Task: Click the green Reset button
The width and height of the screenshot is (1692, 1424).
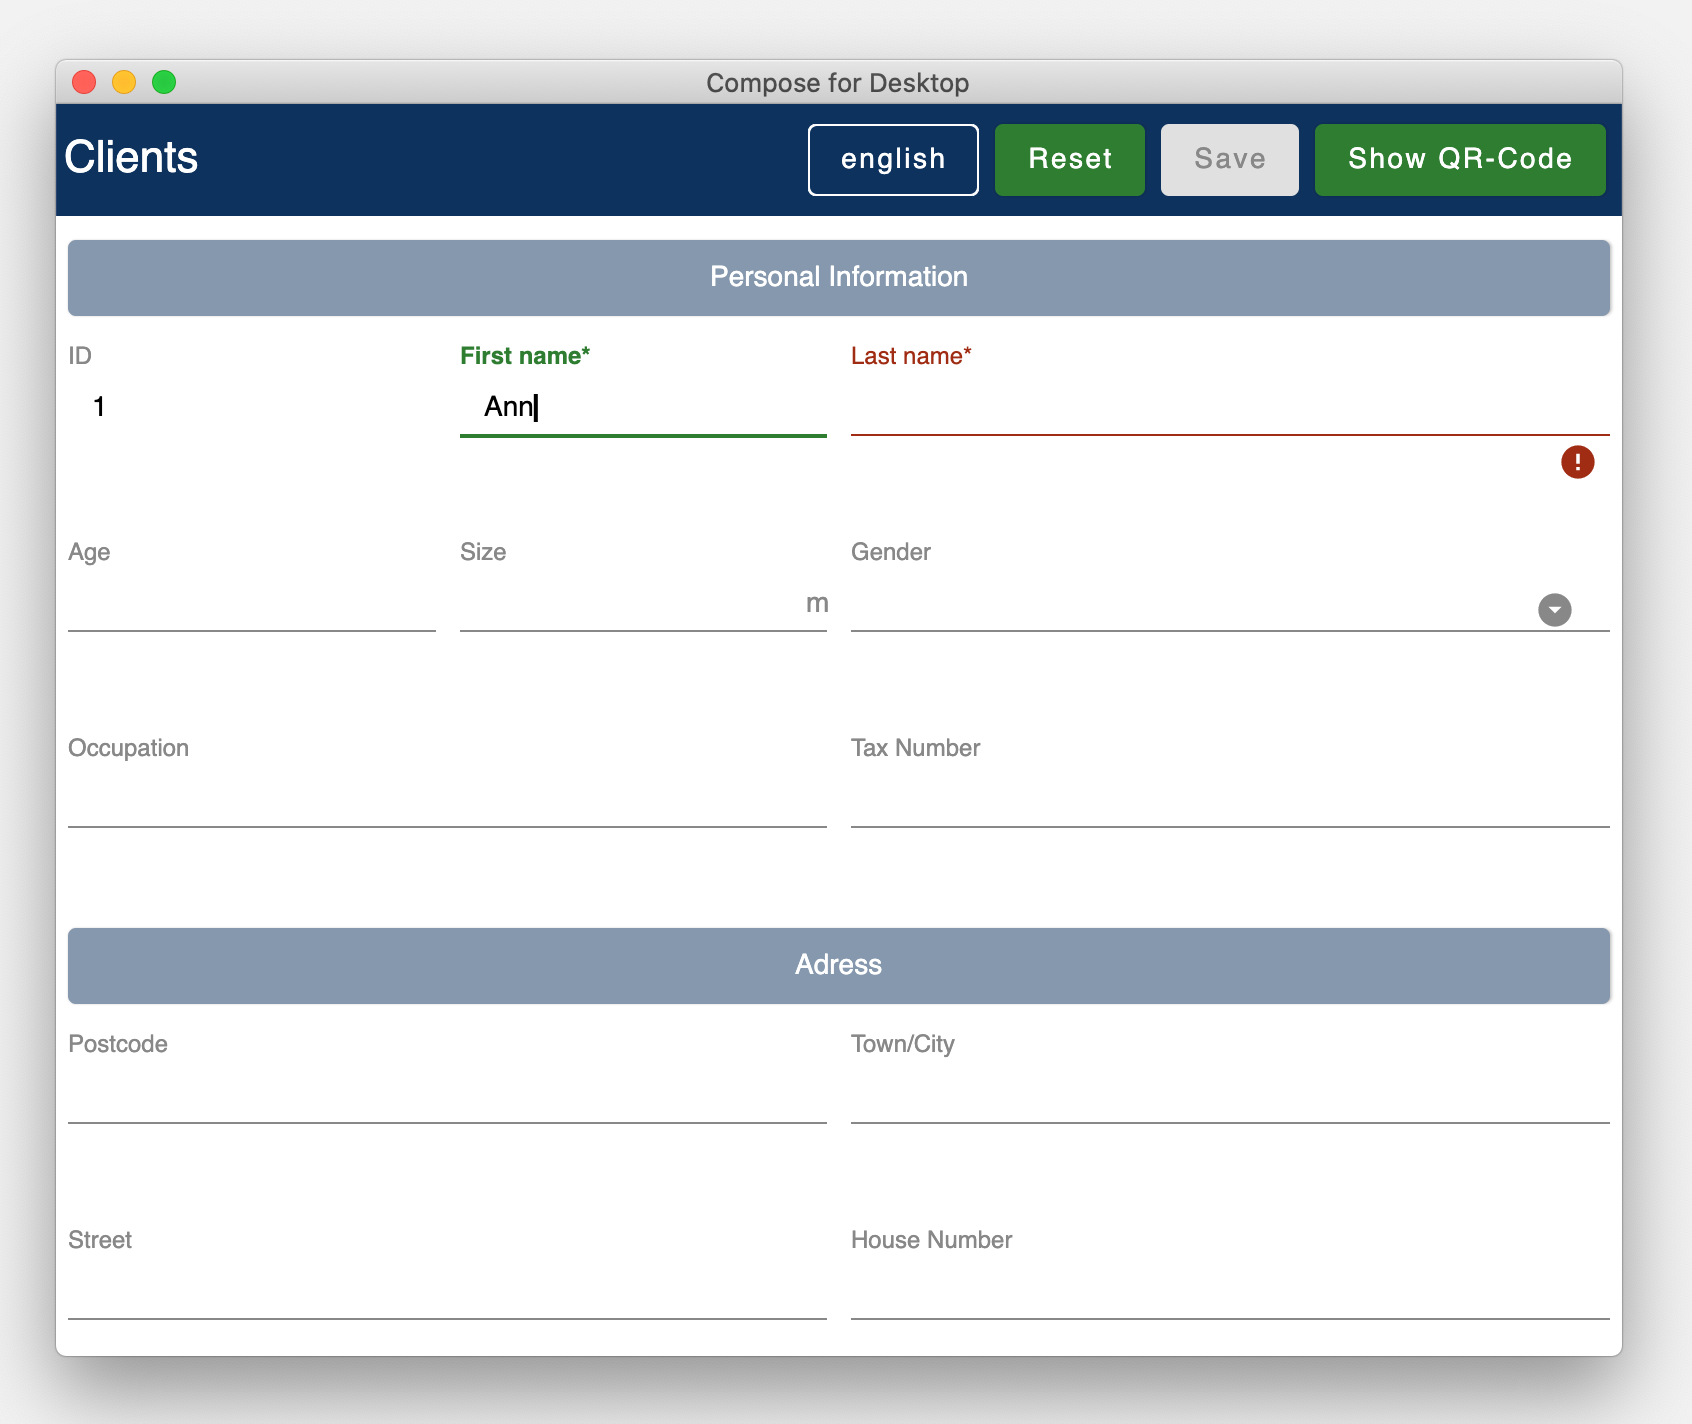Action: (1070, 160)
